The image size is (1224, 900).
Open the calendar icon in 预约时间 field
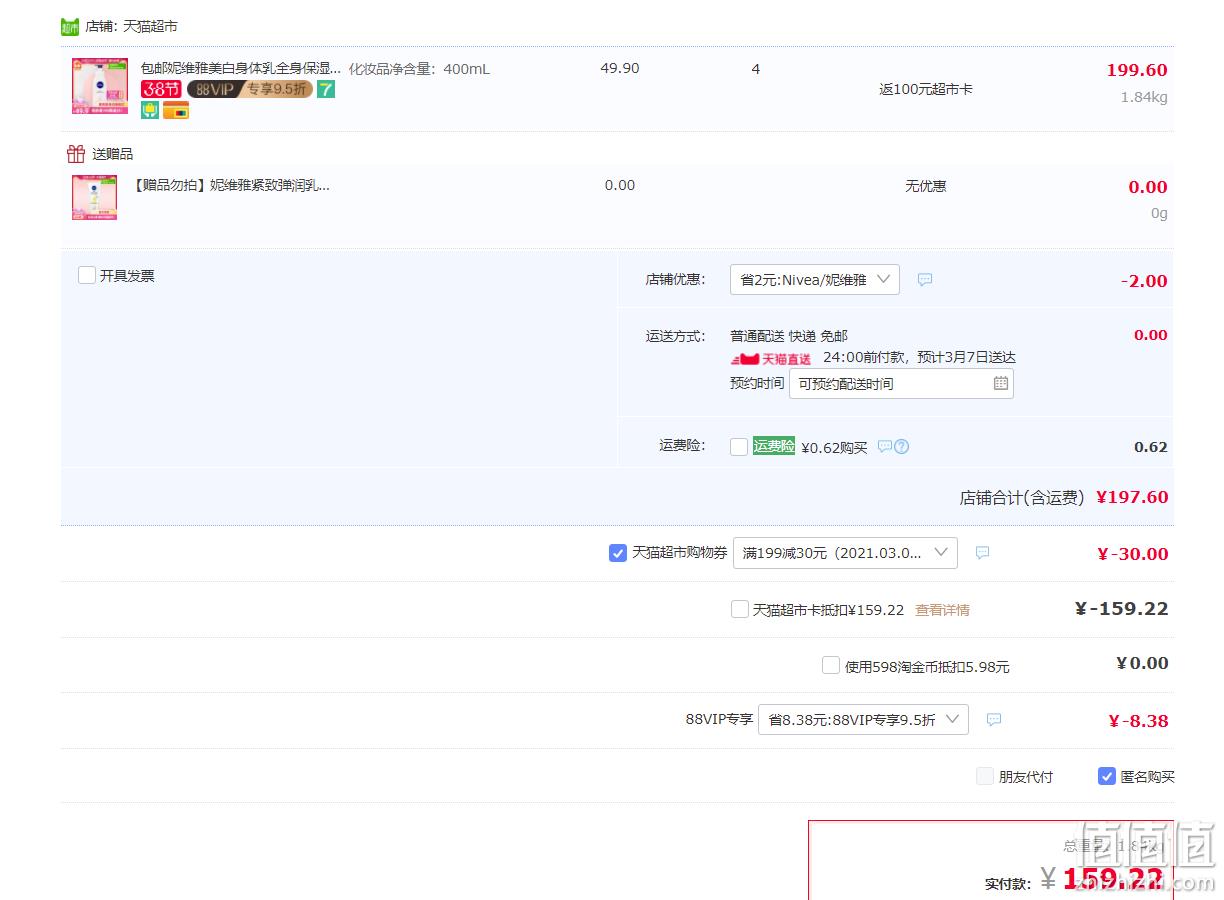1001,383
